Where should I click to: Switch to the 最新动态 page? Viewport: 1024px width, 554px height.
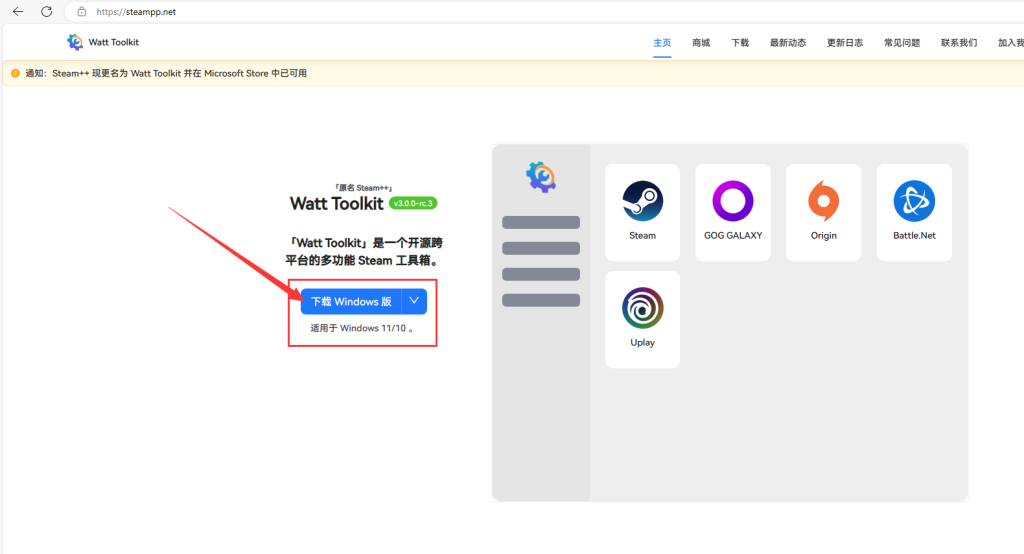[788, 43]
